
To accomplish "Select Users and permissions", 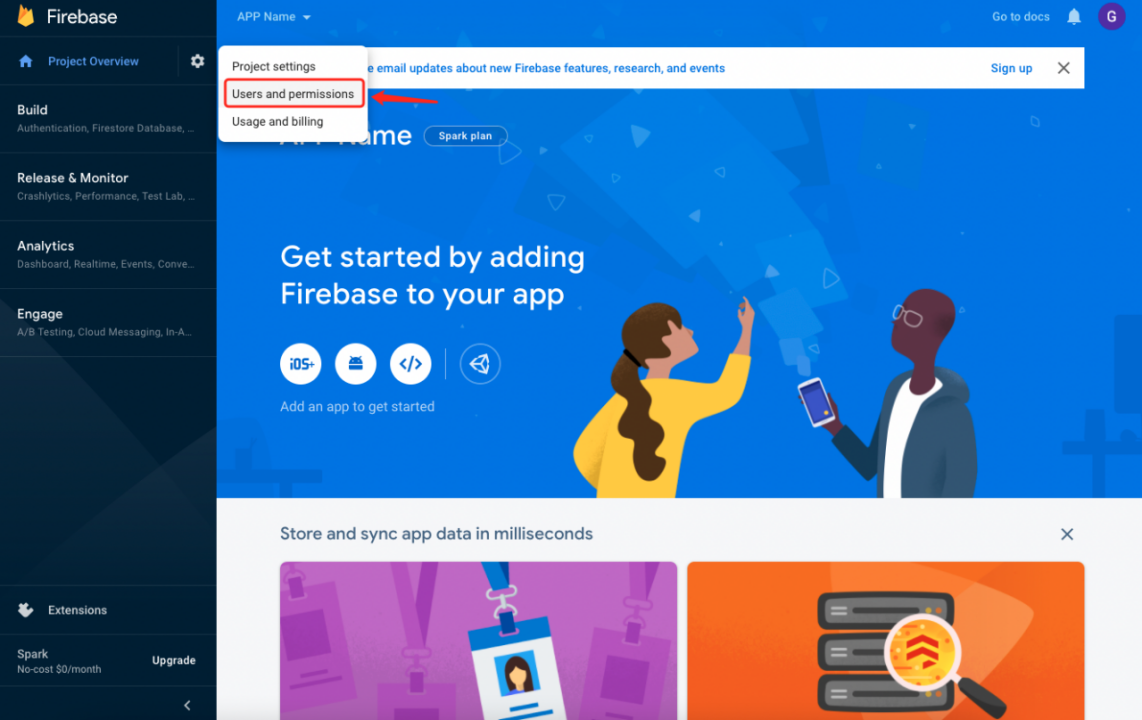I will tap(294, 94).
